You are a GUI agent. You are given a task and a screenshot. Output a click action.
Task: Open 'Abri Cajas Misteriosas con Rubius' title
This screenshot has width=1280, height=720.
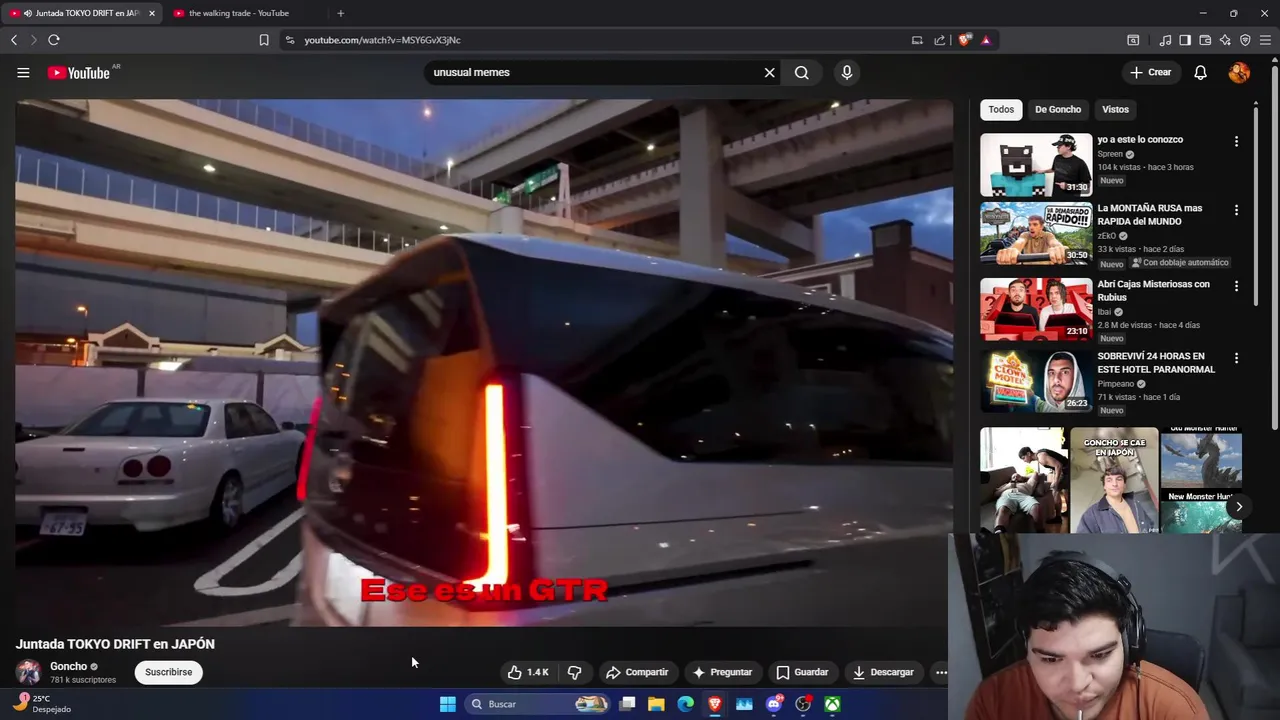click(1153, 290)
